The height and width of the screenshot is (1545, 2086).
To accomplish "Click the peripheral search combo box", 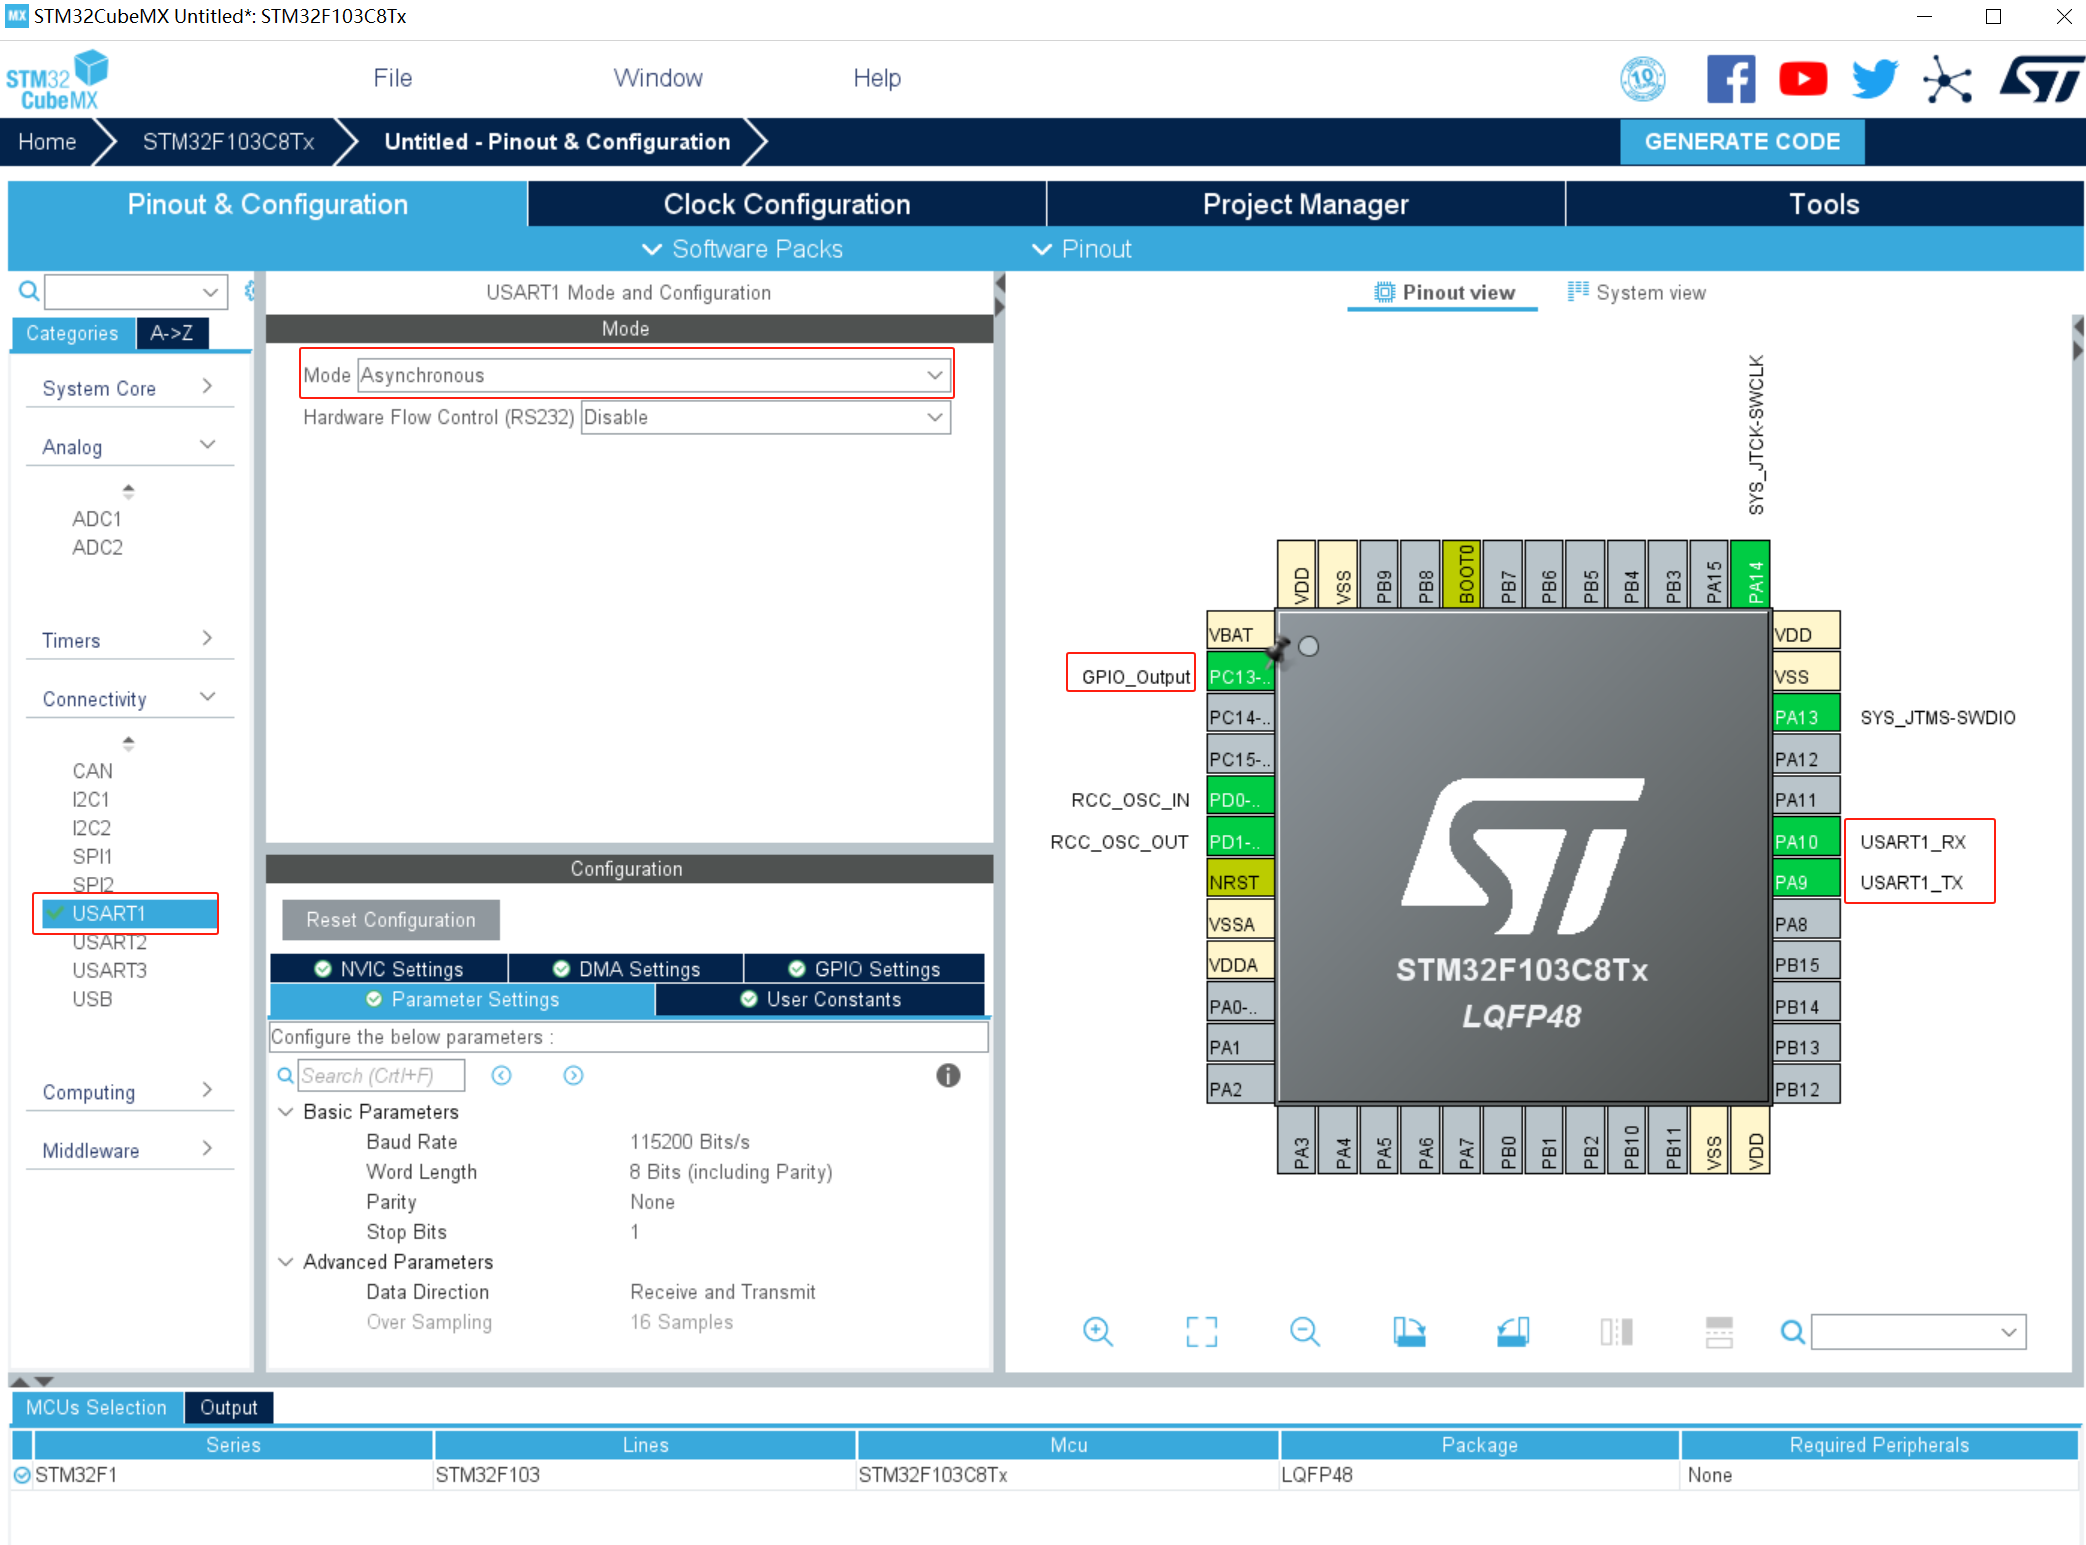I will [136, 291].
